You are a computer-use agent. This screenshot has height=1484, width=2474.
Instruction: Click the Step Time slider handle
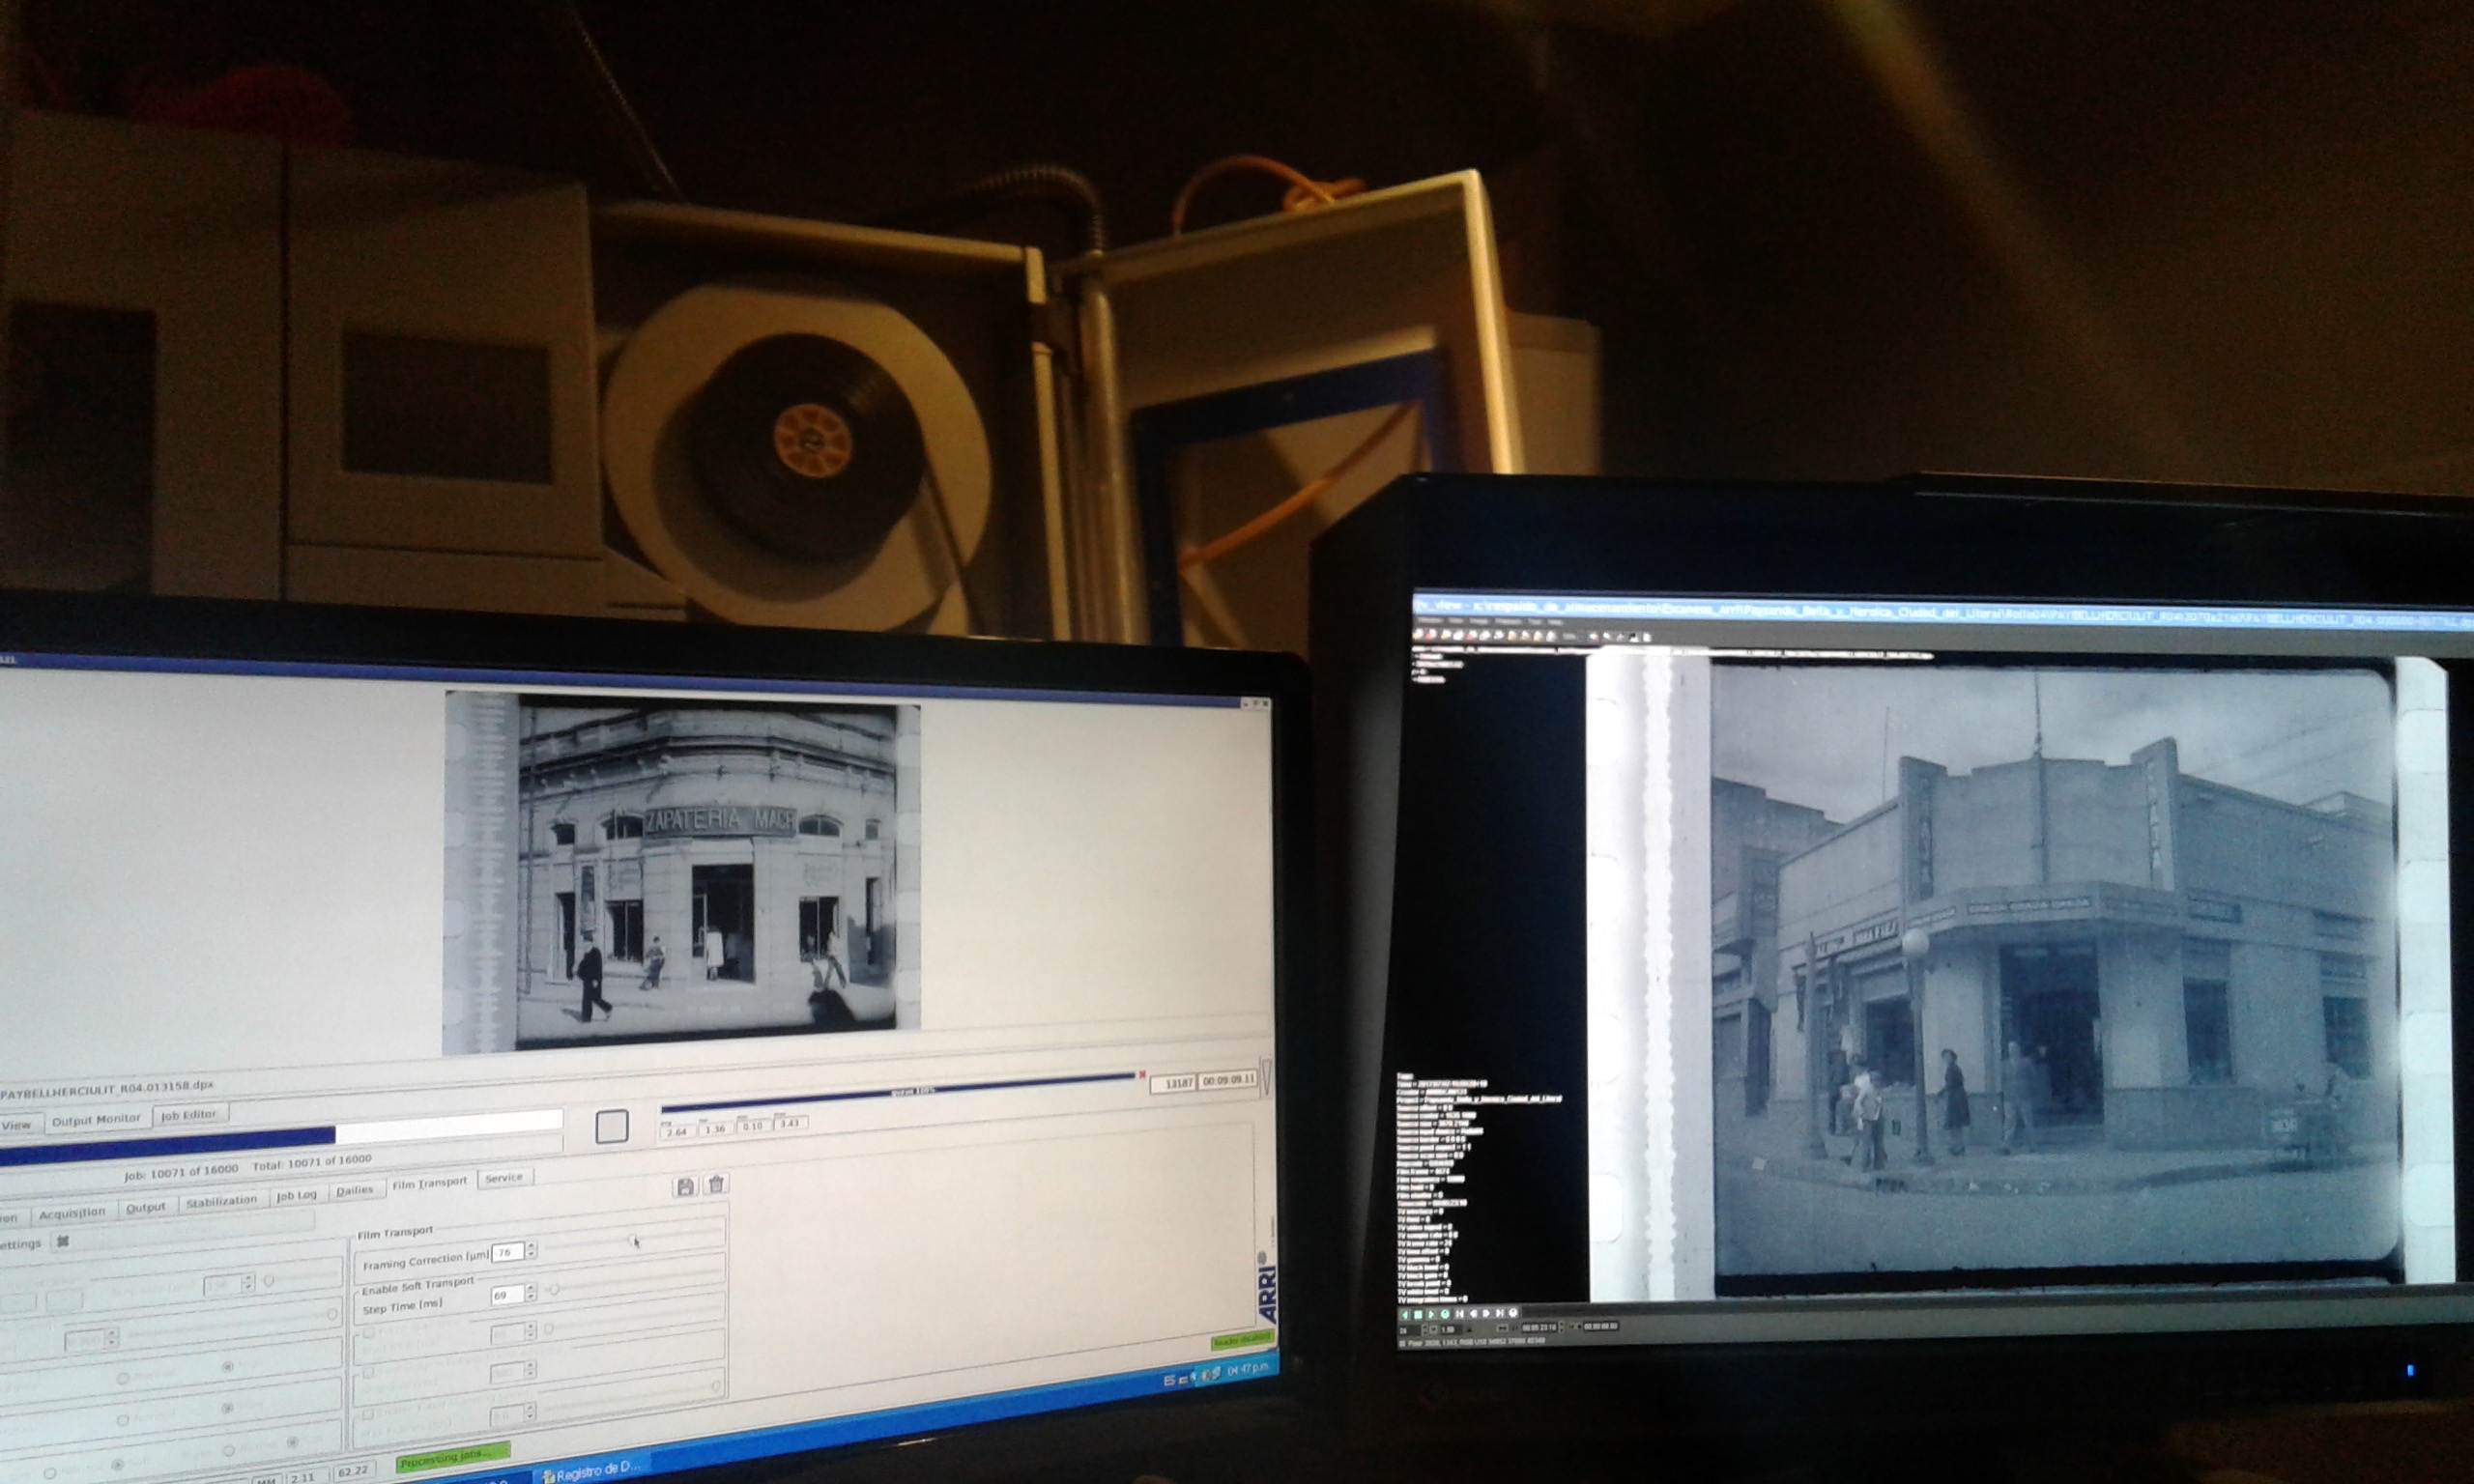pyautogui.click(x=554, y=1290)
